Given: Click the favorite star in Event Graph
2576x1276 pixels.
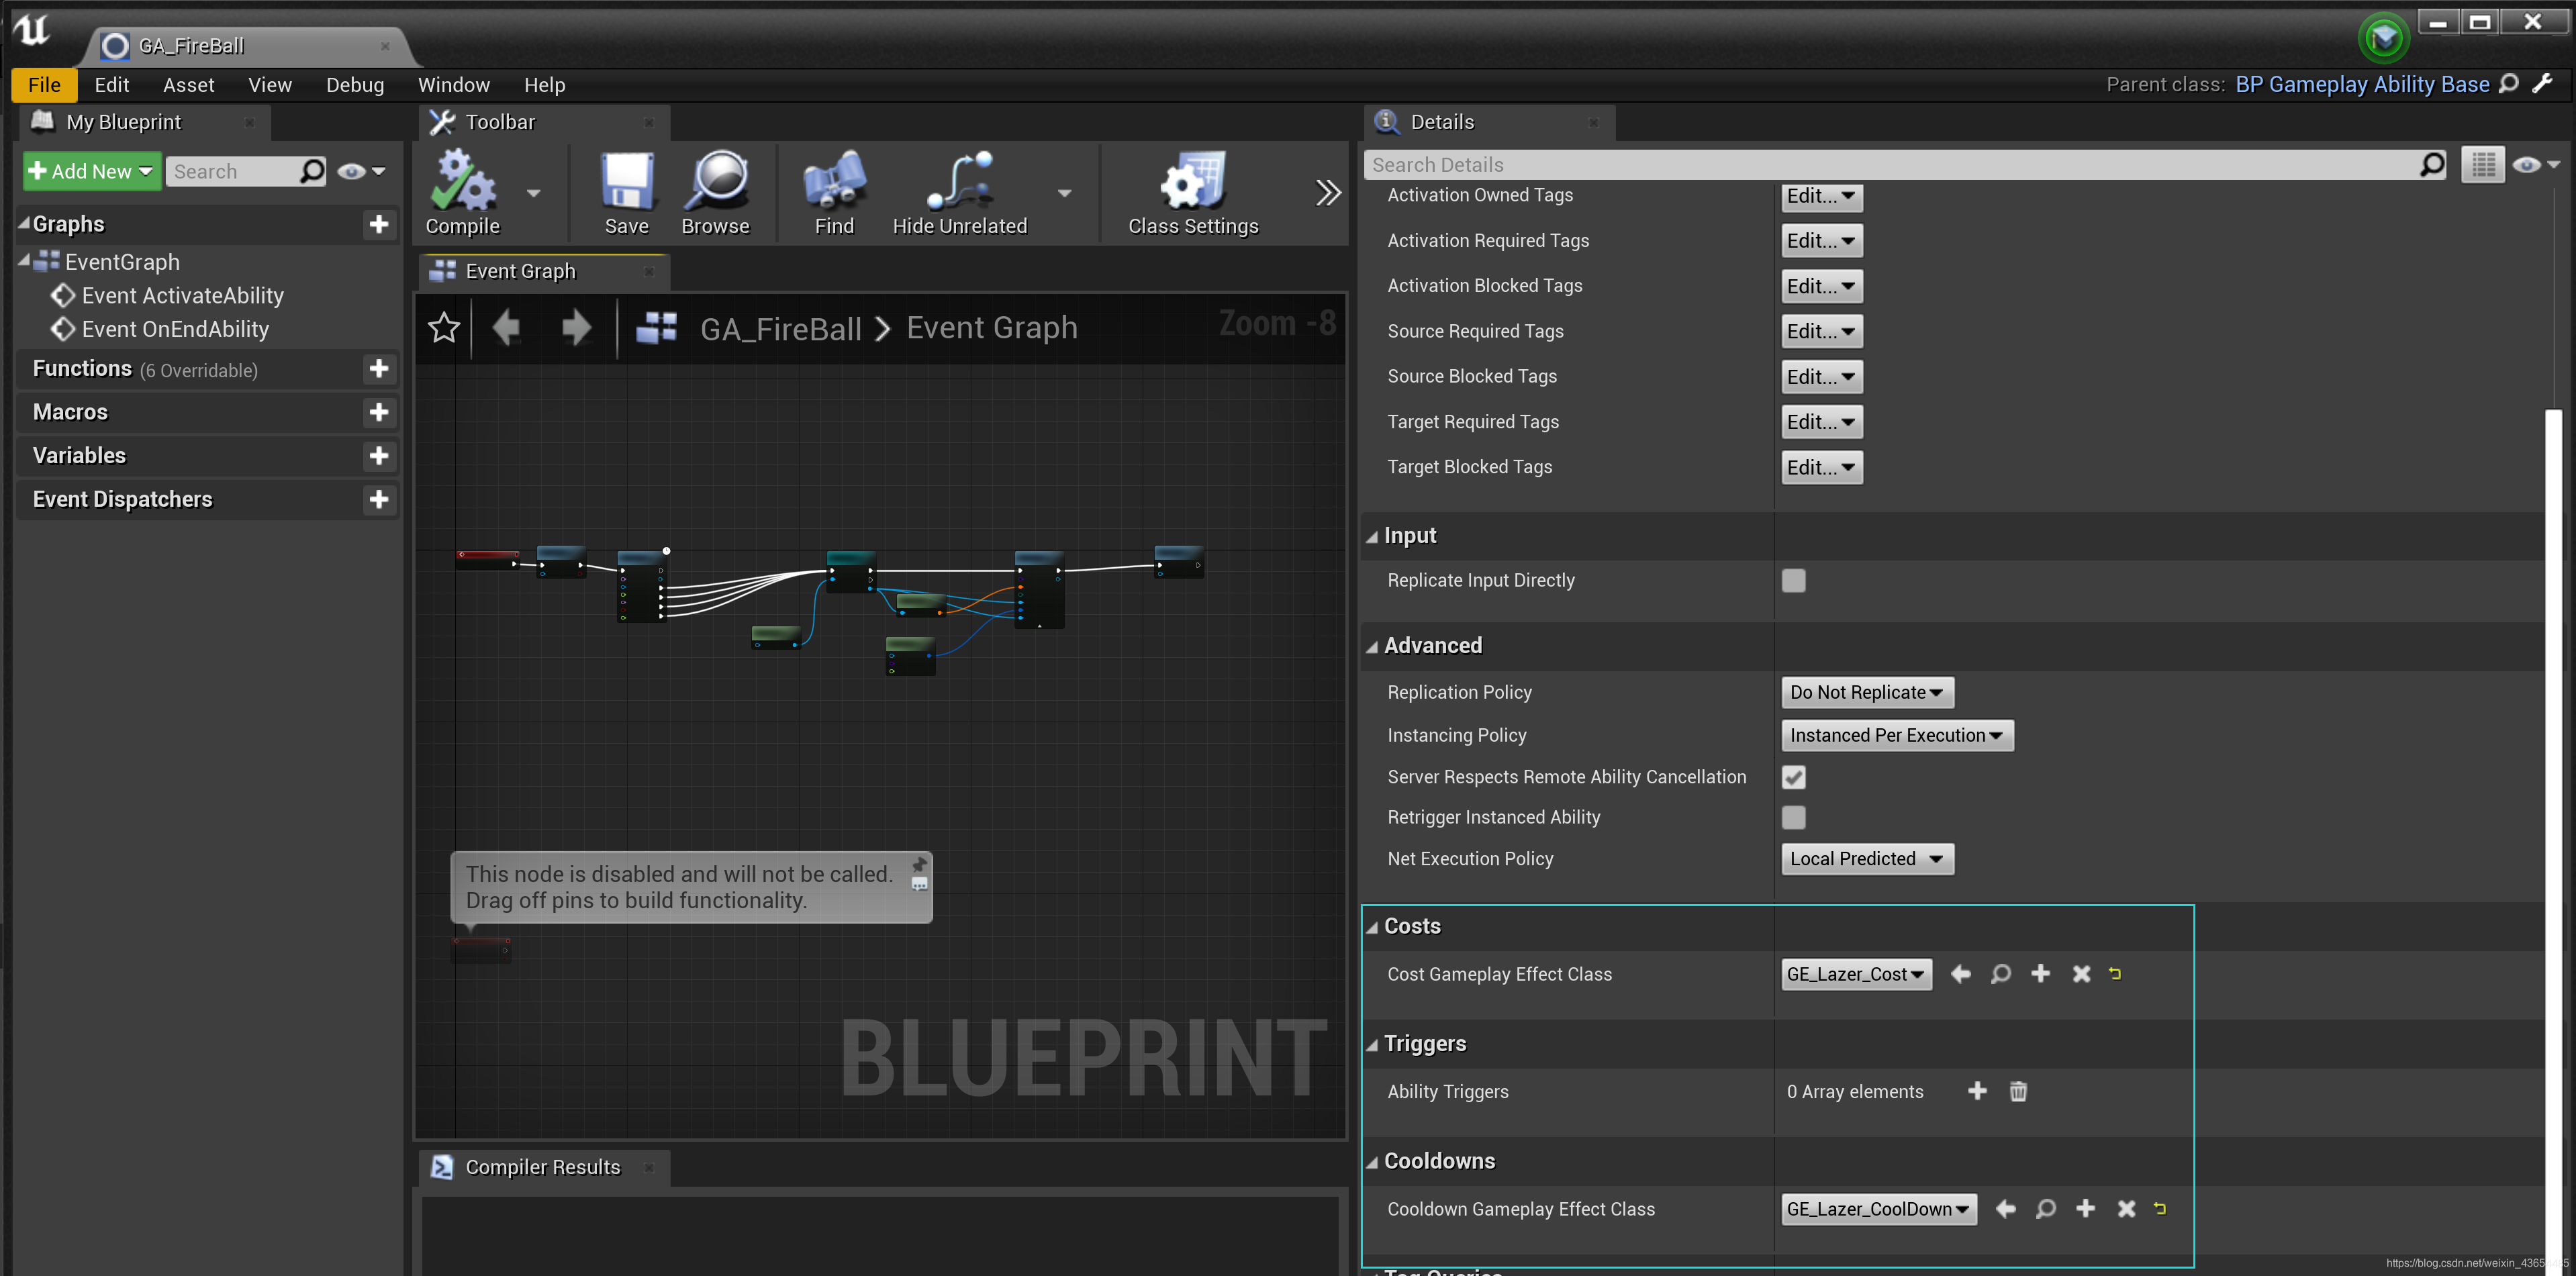Looking at the screenshot, I should 443,327.
